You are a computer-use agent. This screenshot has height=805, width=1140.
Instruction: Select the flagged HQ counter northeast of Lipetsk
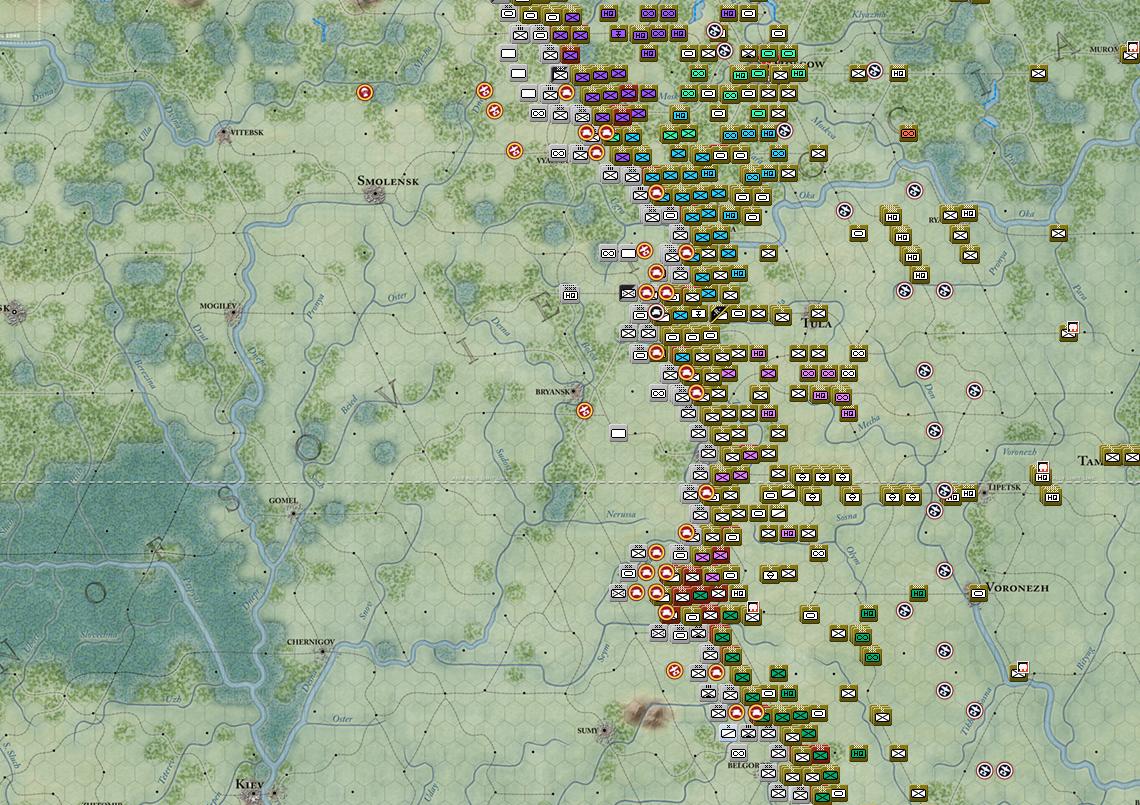click(x=1042, y=475)
